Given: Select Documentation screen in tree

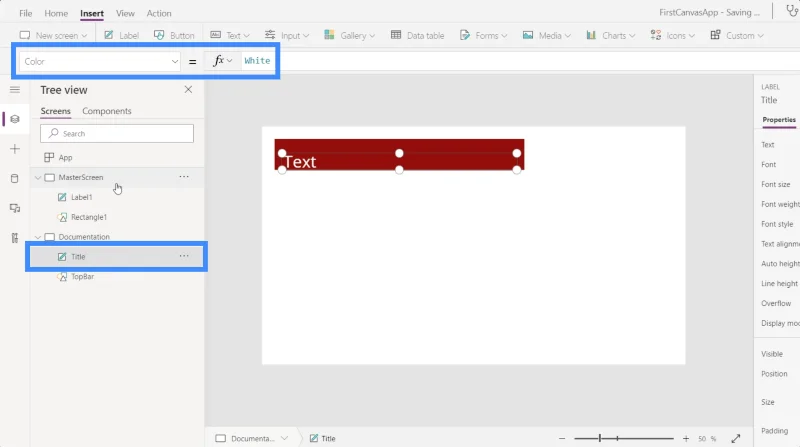Looking at the screenshot, I should click(x=84, y=237).
